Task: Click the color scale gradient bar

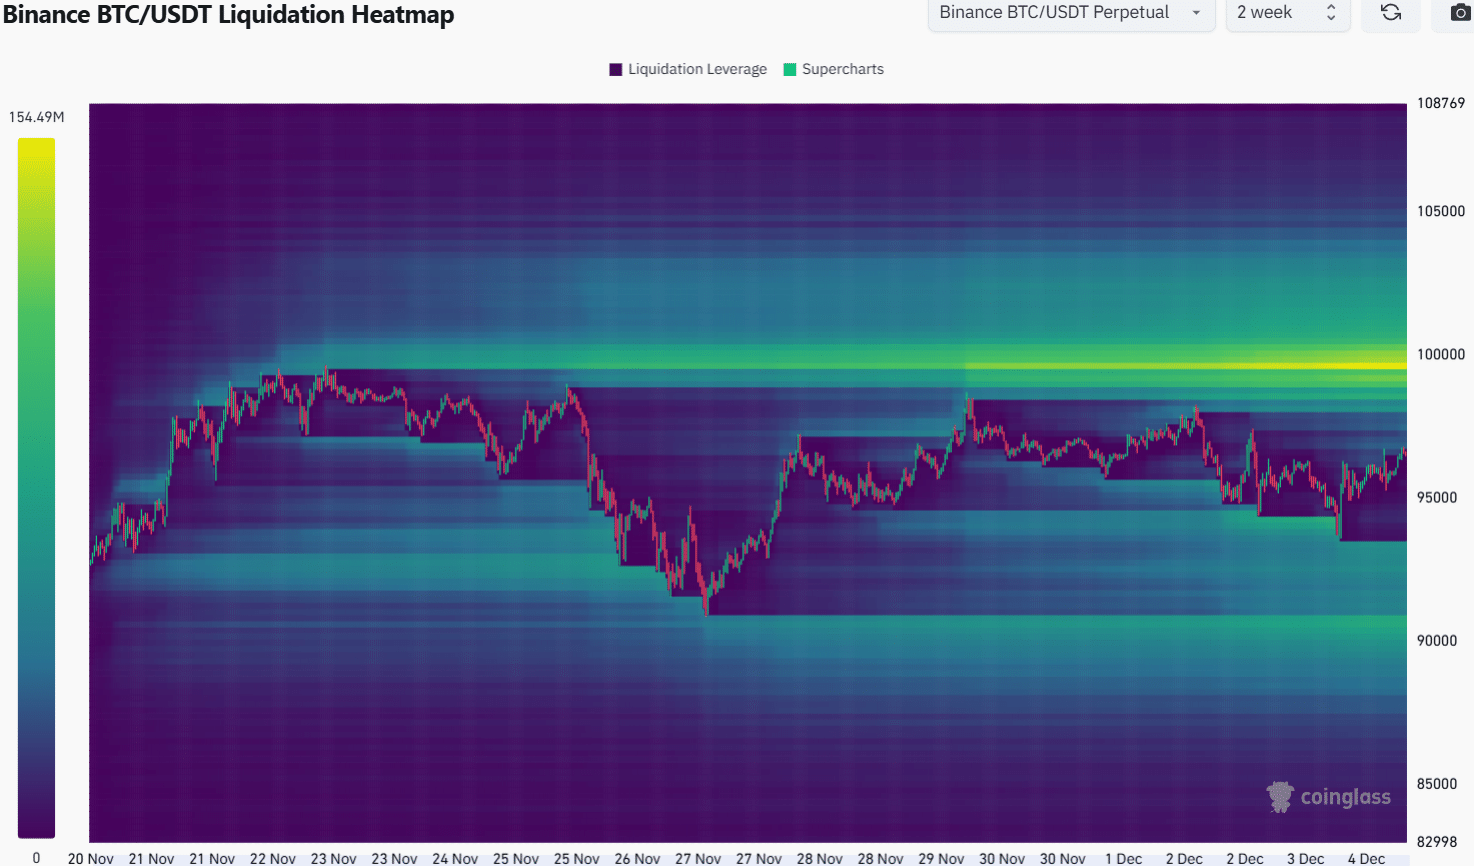Action: [x=36, y=488]
